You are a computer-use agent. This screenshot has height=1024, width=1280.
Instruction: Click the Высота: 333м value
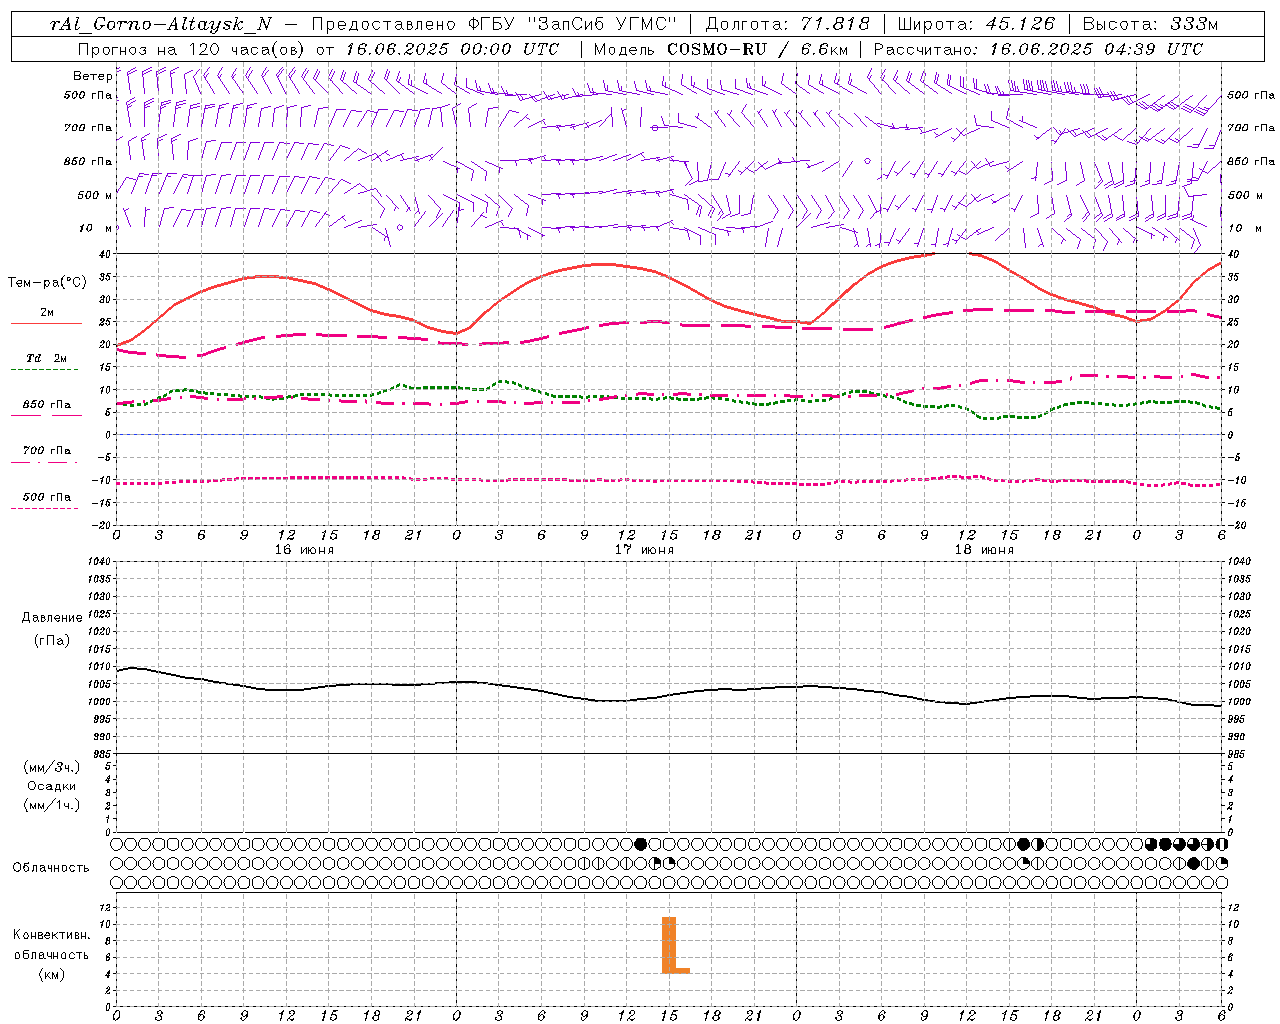pyautogui.click(x=1151, y=24)
